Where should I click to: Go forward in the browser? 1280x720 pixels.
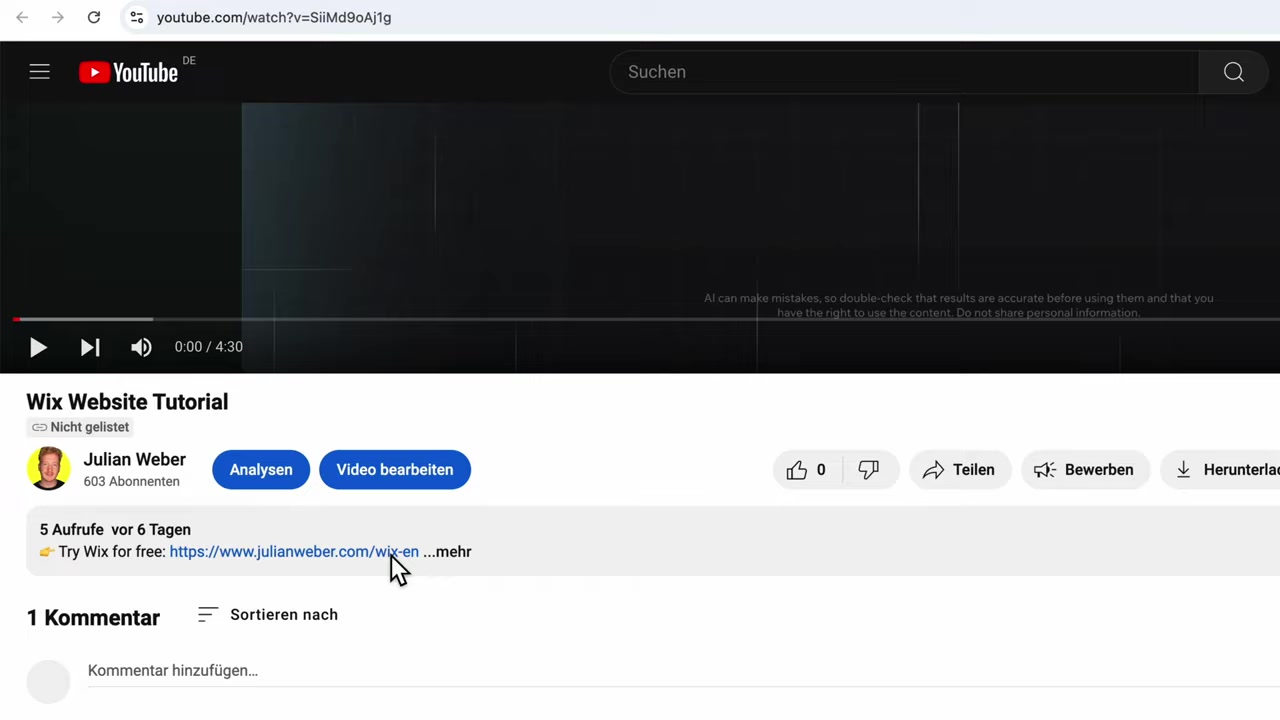[58, 17]
